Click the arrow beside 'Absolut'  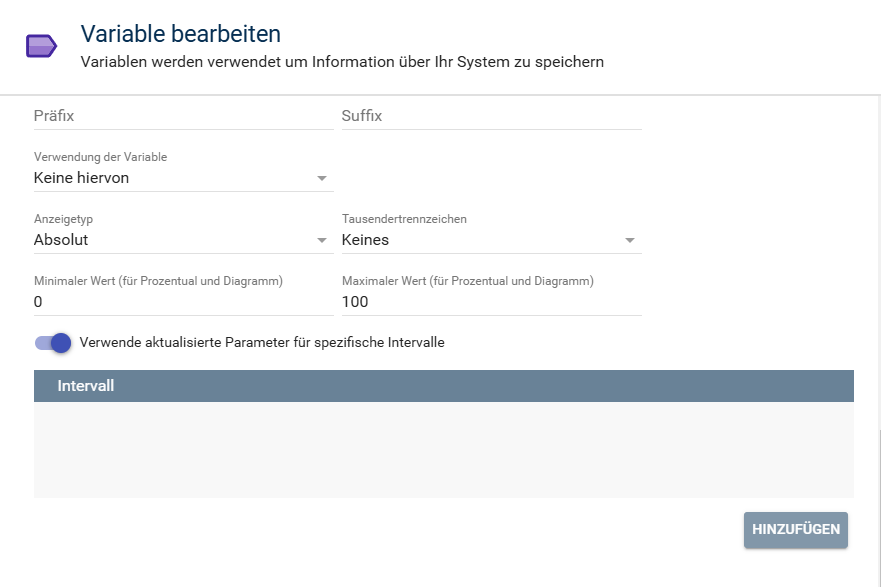322,241
